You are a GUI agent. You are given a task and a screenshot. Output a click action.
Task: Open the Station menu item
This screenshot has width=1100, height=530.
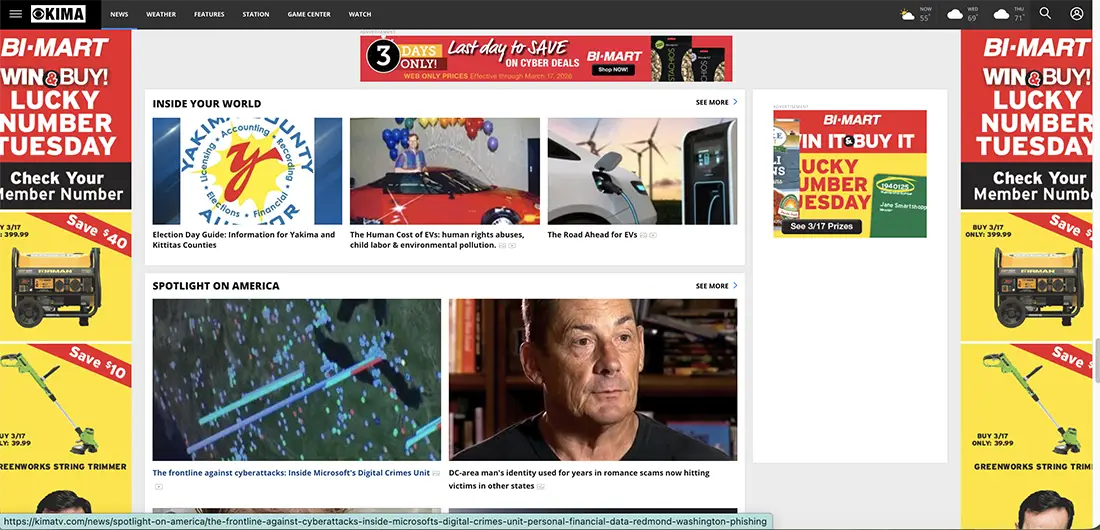pos(256,14)
